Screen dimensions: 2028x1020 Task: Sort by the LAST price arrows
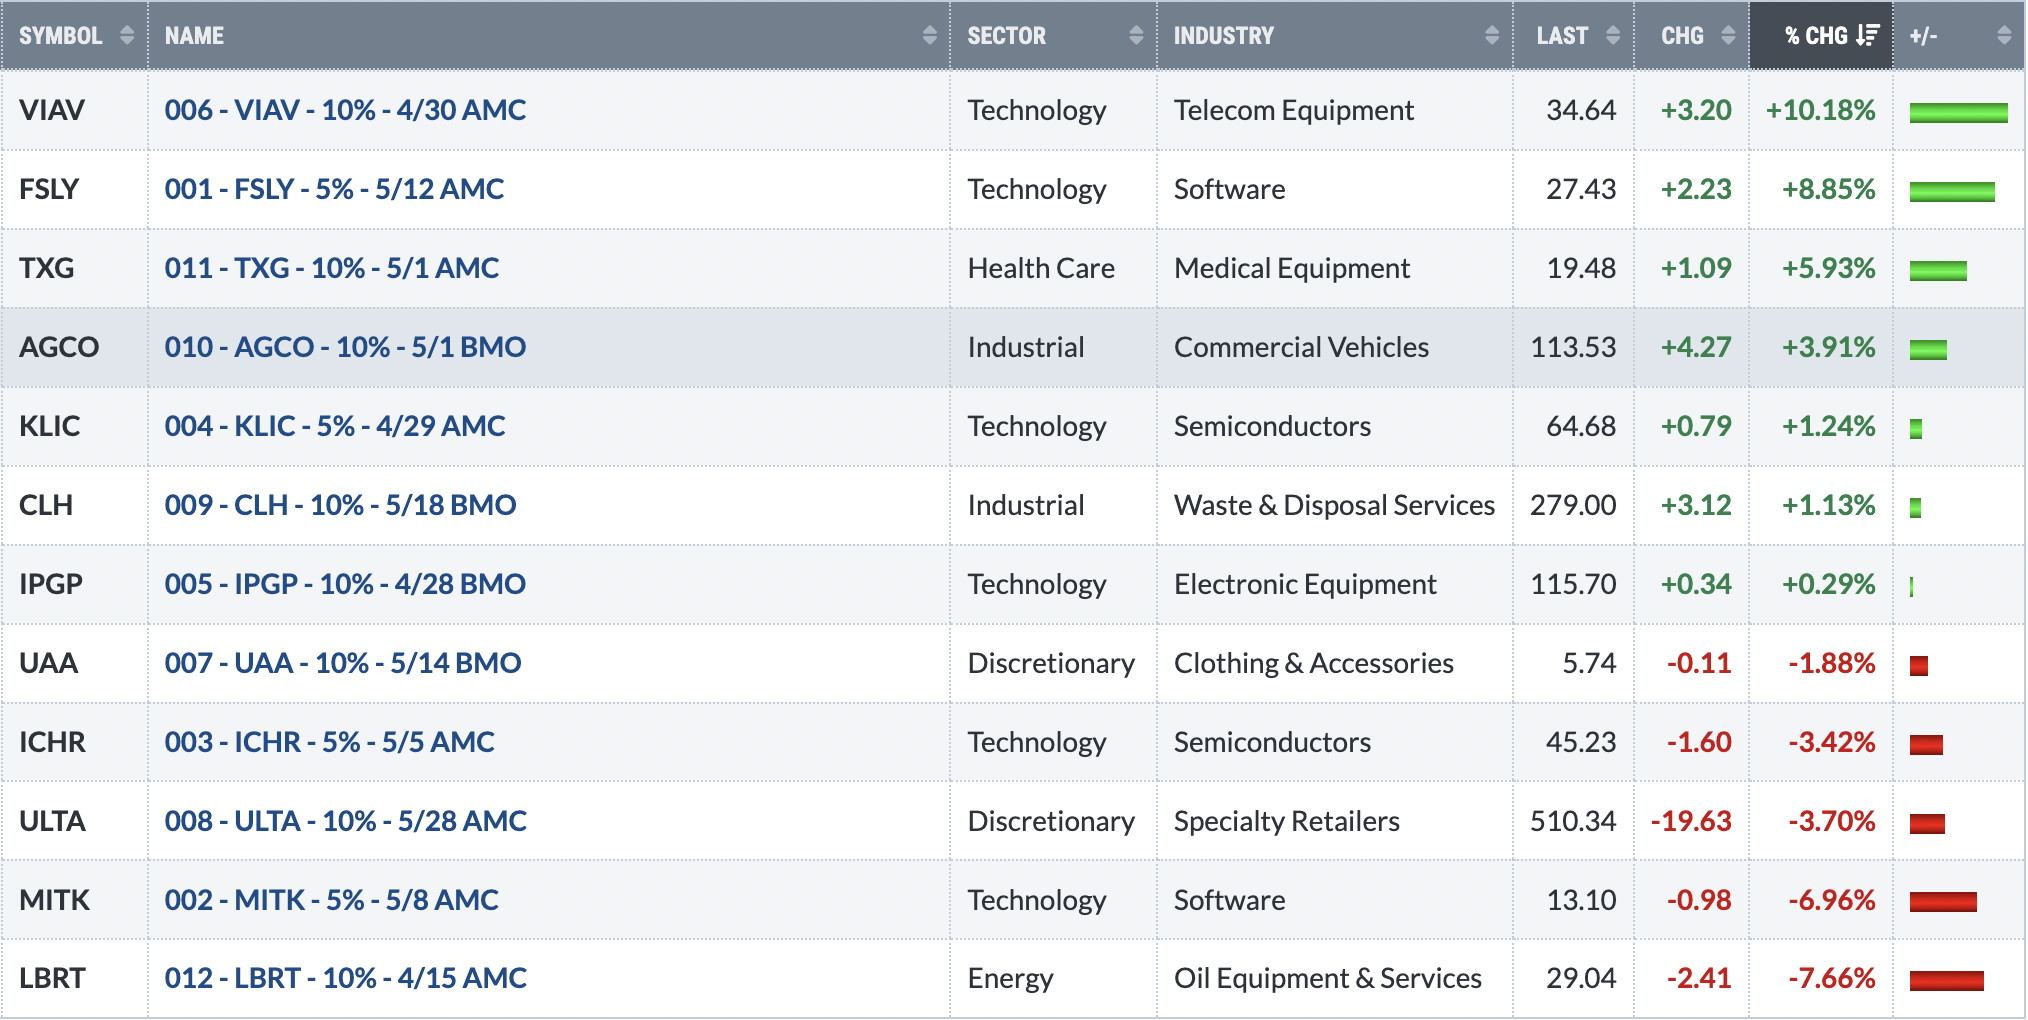coord(1613,36)
